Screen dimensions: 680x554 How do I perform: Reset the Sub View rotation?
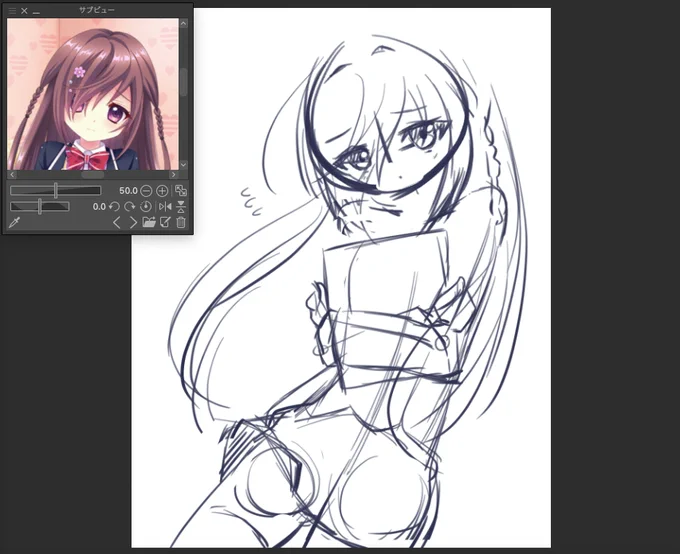(x=146, y=207)
